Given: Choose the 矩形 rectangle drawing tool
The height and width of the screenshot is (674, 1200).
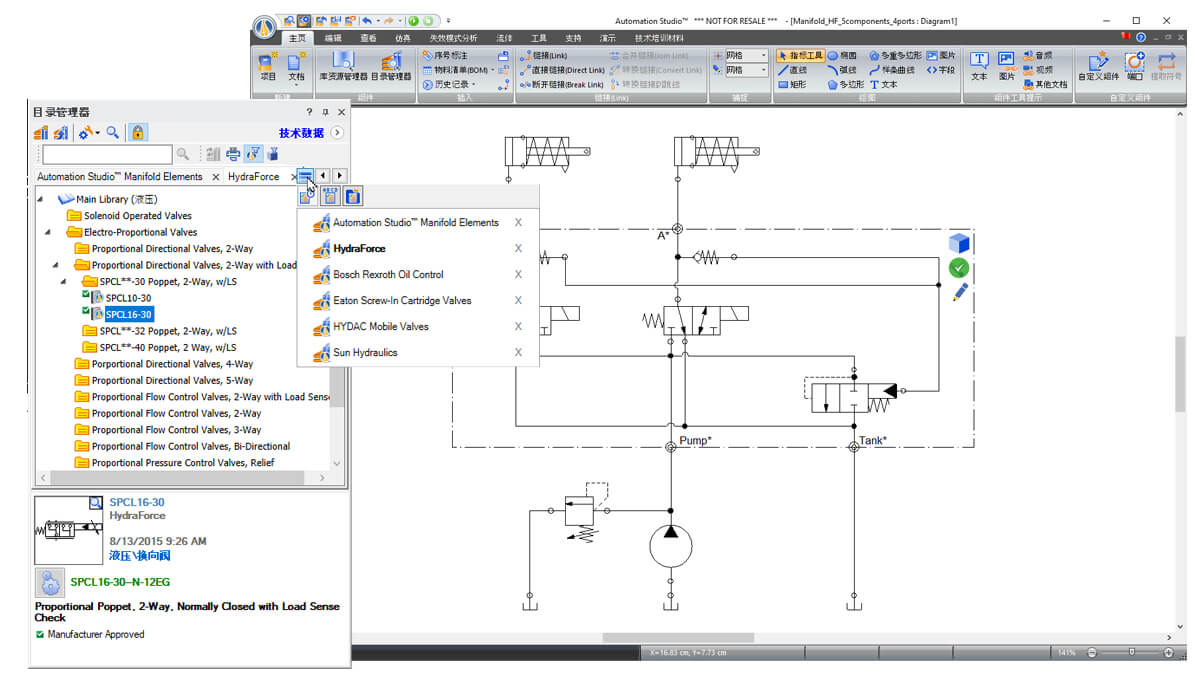Looking at the screenshot, I should coord(792,84).
